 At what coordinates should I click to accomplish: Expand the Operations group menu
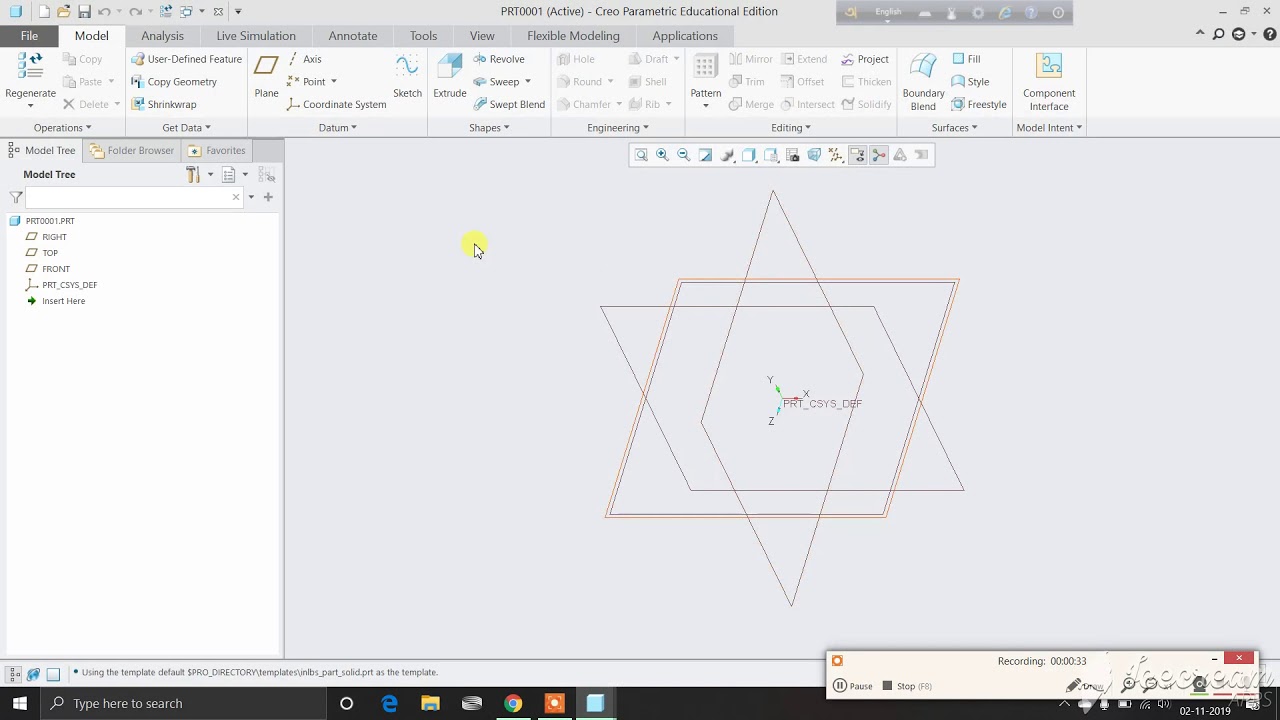coord(62,128)
